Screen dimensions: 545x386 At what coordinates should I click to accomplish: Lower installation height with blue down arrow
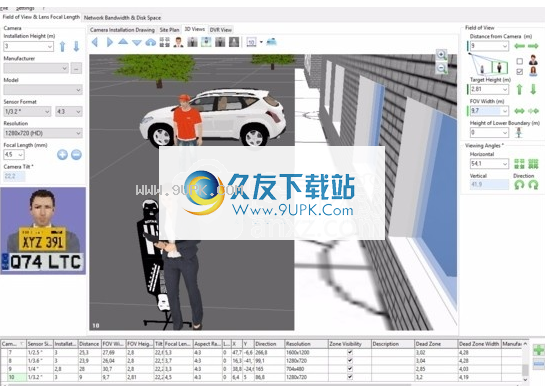click(x=76, y=46)
